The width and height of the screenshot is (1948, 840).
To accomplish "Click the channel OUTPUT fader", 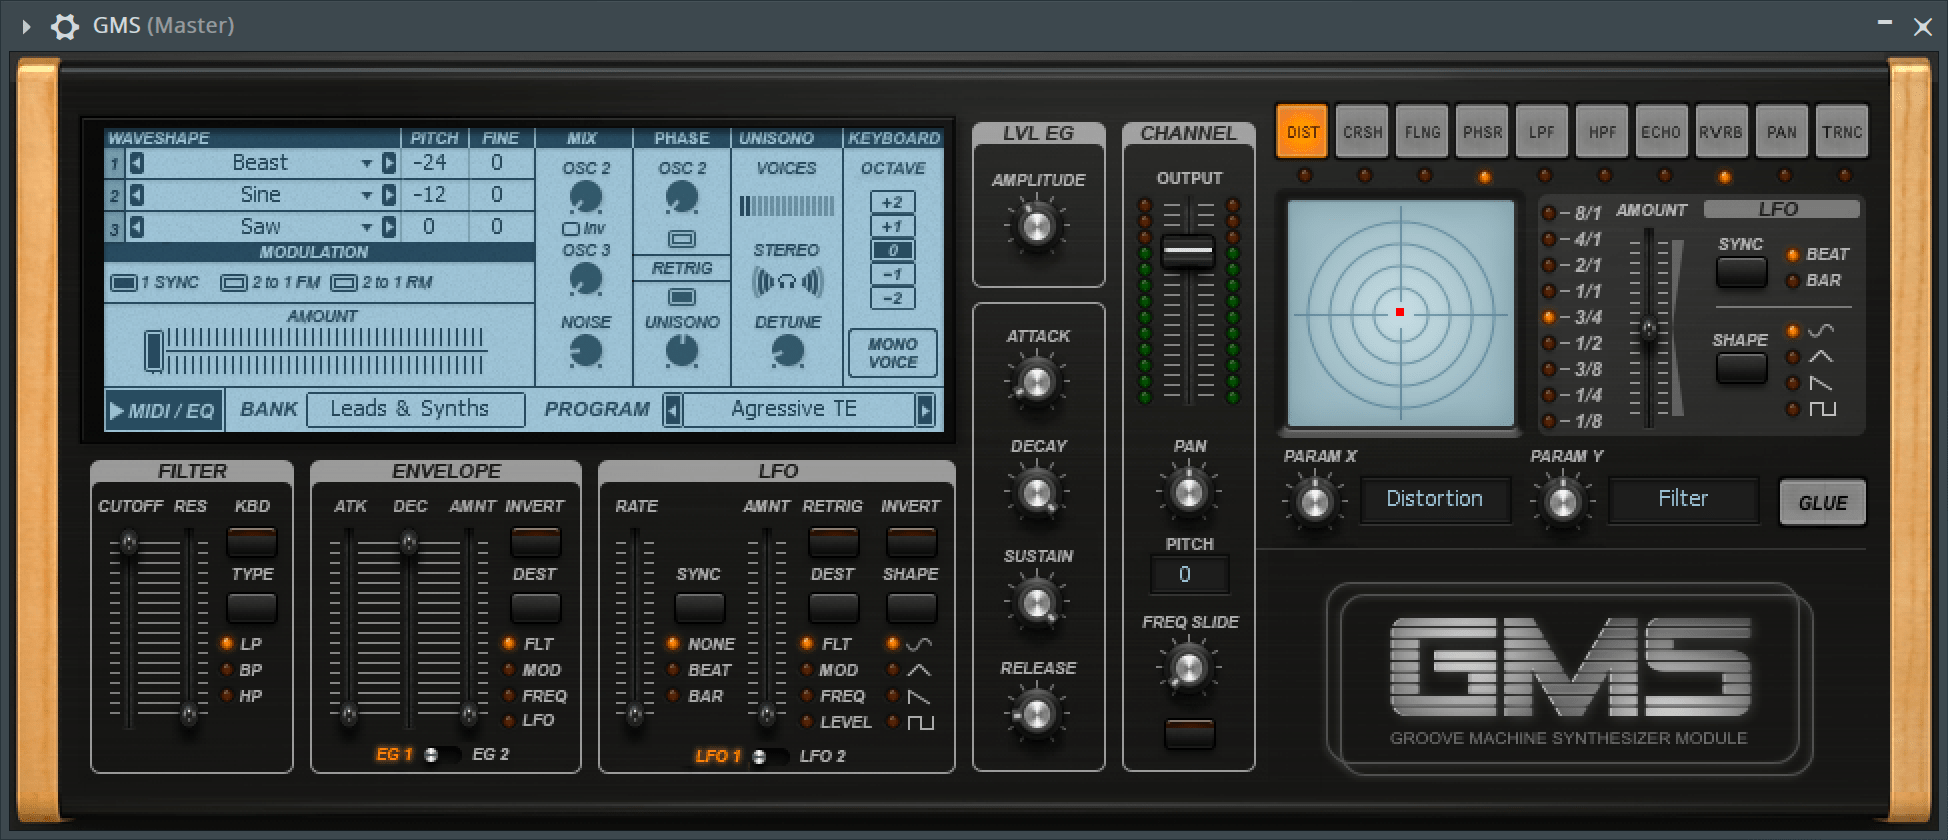I will tap(1188, 251).
